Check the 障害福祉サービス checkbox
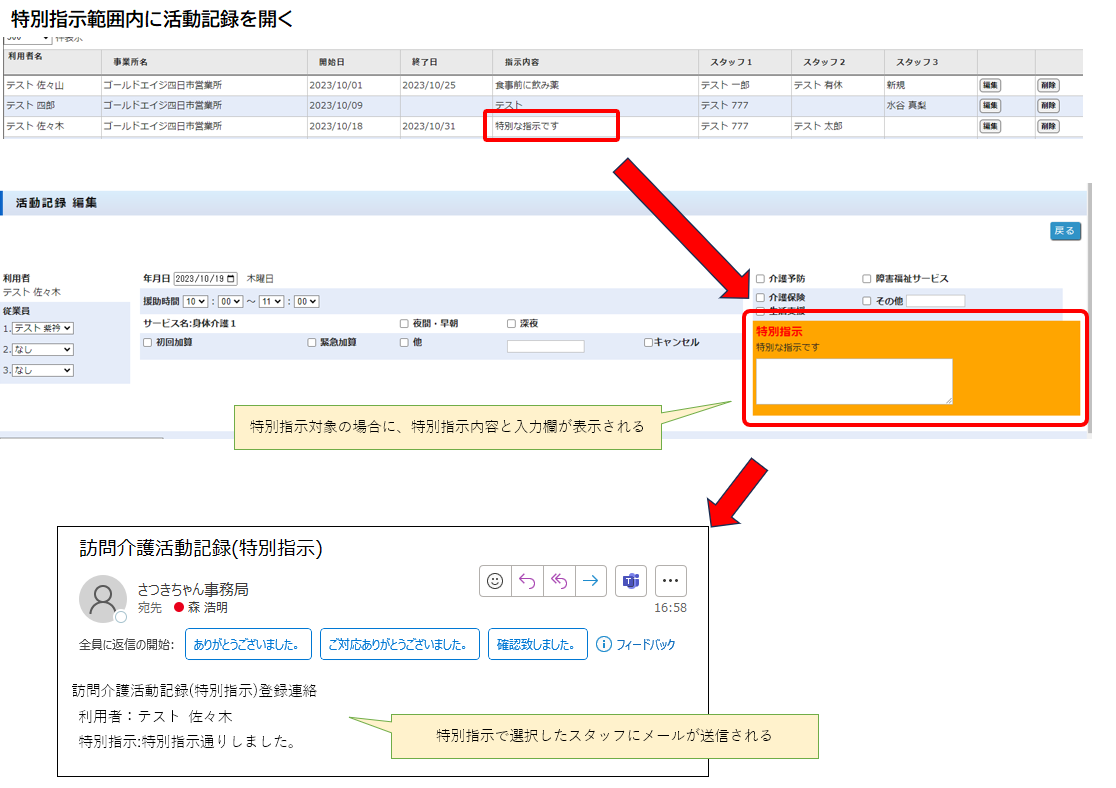 tap(867, 279)
